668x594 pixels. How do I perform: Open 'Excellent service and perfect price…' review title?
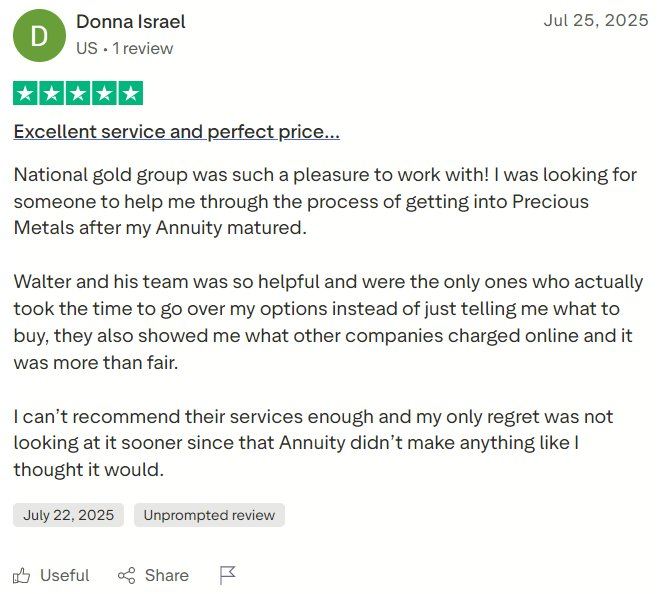point(176,132)
